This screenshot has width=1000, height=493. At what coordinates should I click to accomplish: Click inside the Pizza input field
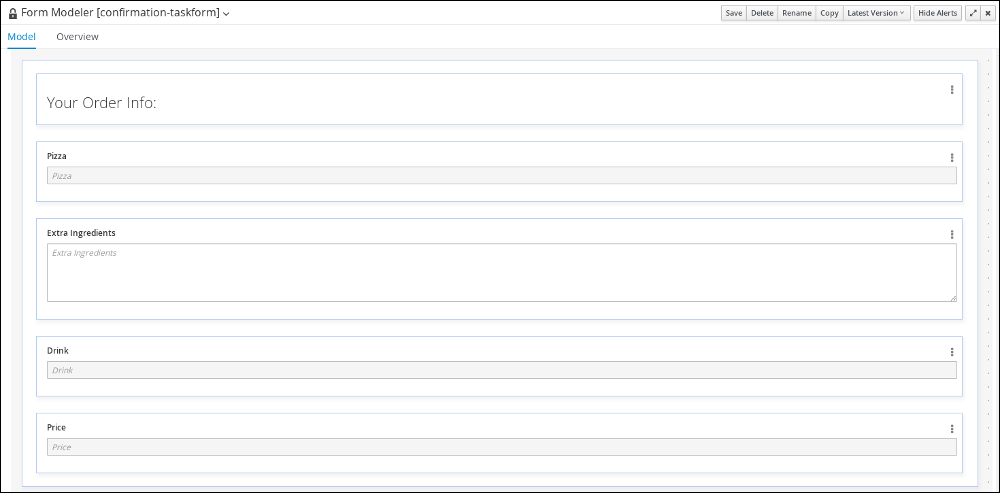click(x=502, y=175)
